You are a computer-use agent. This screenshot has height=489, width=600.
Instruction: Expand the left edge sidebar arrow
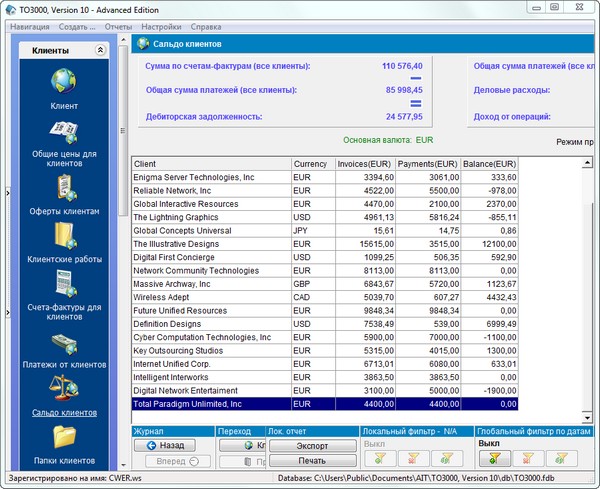6,192
